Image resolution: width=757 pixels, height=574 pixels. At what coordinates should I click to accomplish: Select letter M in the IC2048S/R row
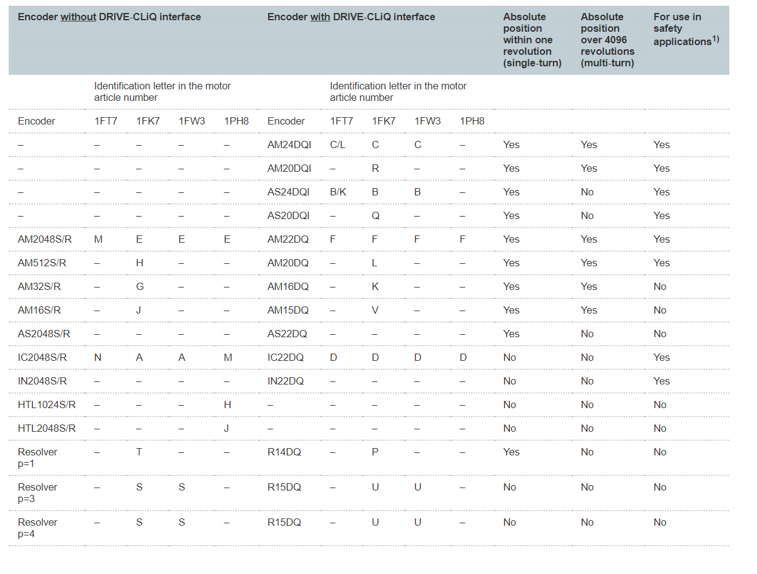[x=228, y=358]
